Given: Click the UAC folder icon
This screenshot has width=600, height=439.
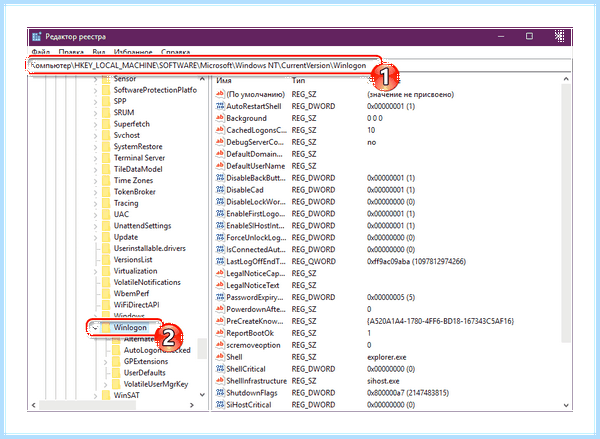Looking at the screenshot, I should pyautogui.click(x=106, y=214).
